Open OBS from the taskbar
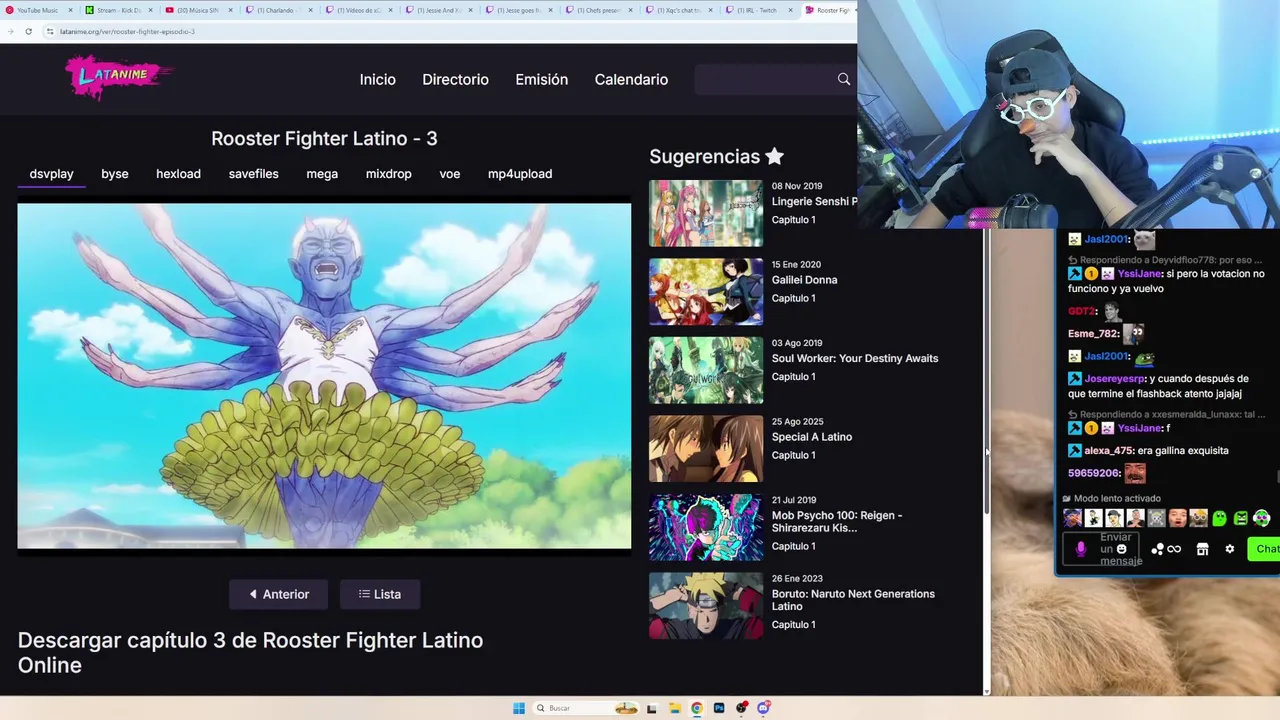Image resolution: width=1280 pixels, height=720 pixels. click(741, 708)
